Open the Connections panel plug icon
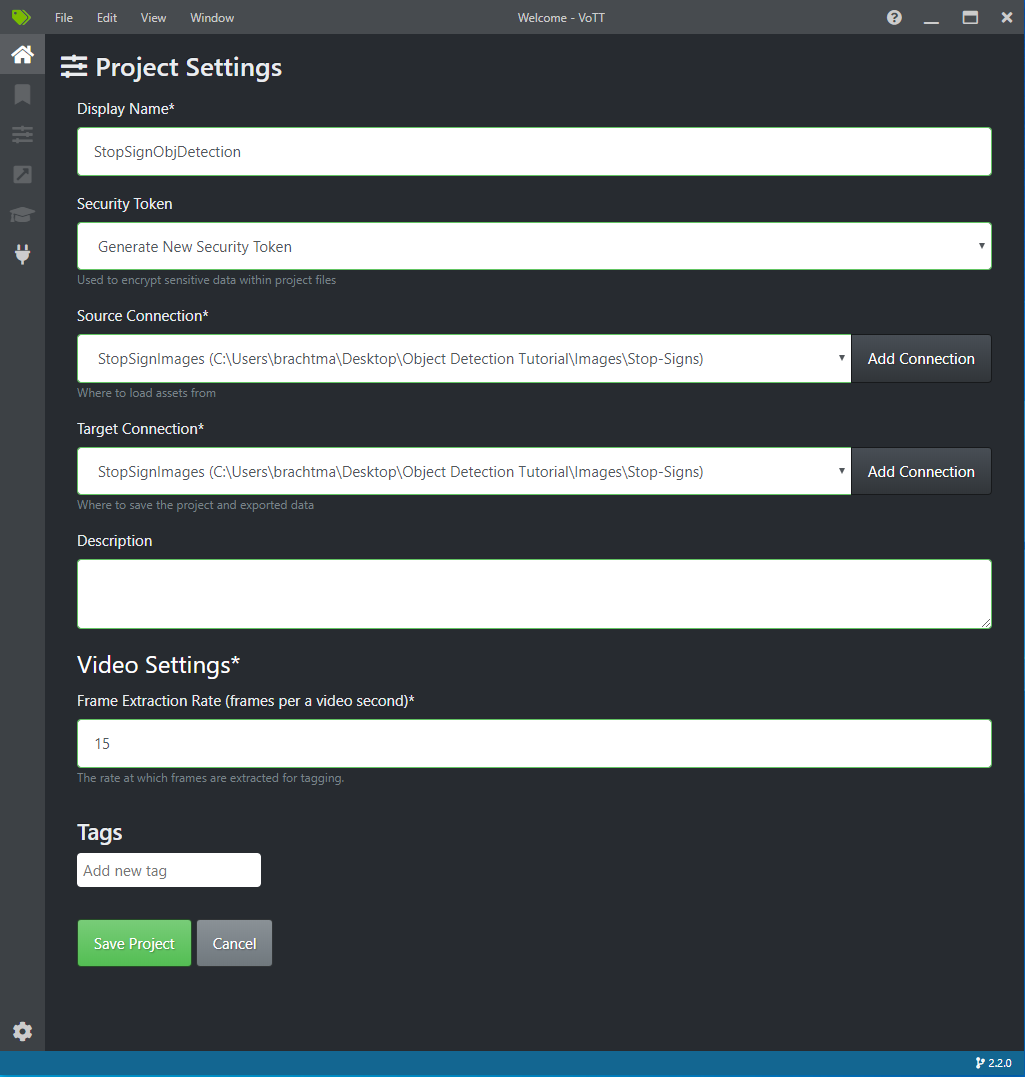Image resolution: width=1025 pixels, height=1077 pixels. point(22,254)
